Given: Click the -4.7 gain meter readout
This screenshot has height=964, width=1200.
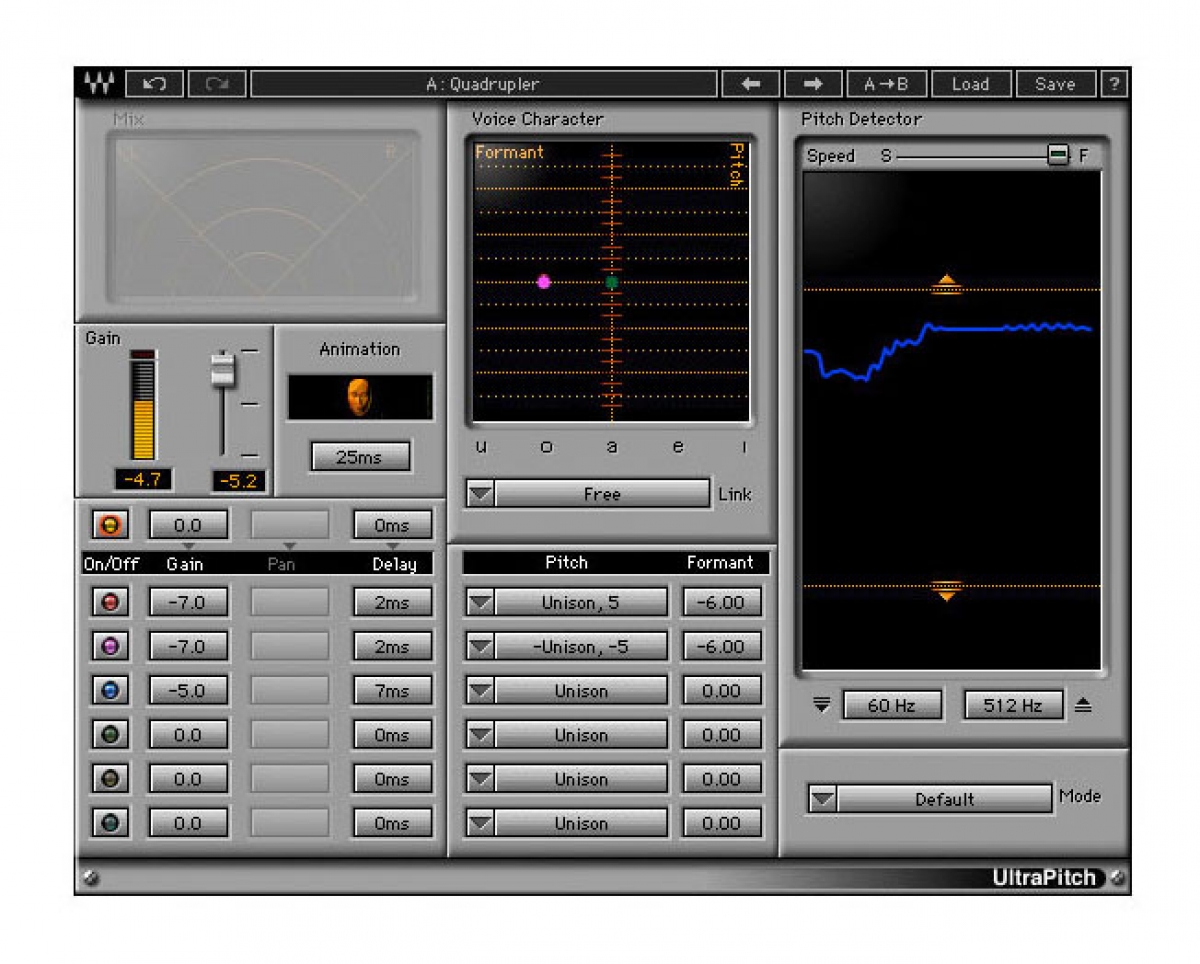Looking at the screenshot, I should point(143,480).
